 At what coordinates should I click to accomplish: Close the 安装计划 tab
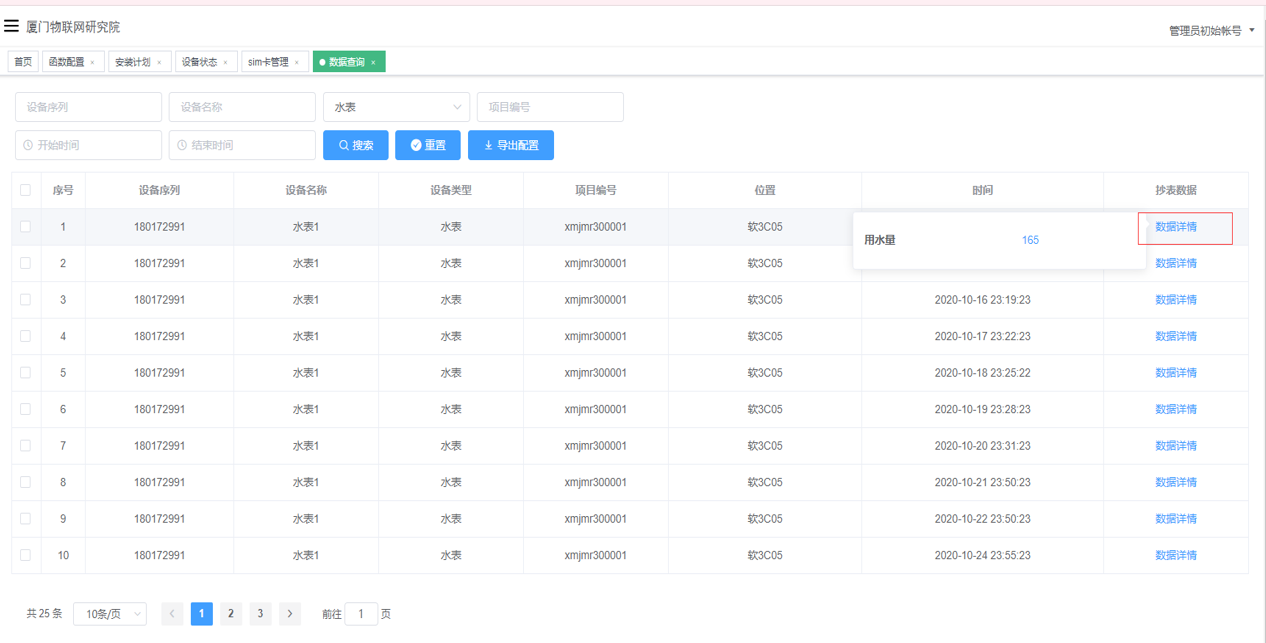159,63
